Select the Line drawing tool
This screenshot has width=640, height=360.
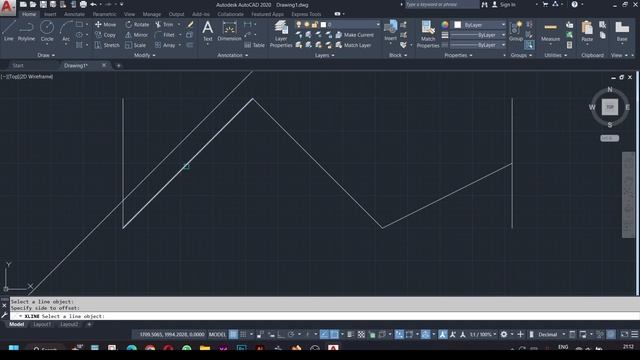click(8, 31)
